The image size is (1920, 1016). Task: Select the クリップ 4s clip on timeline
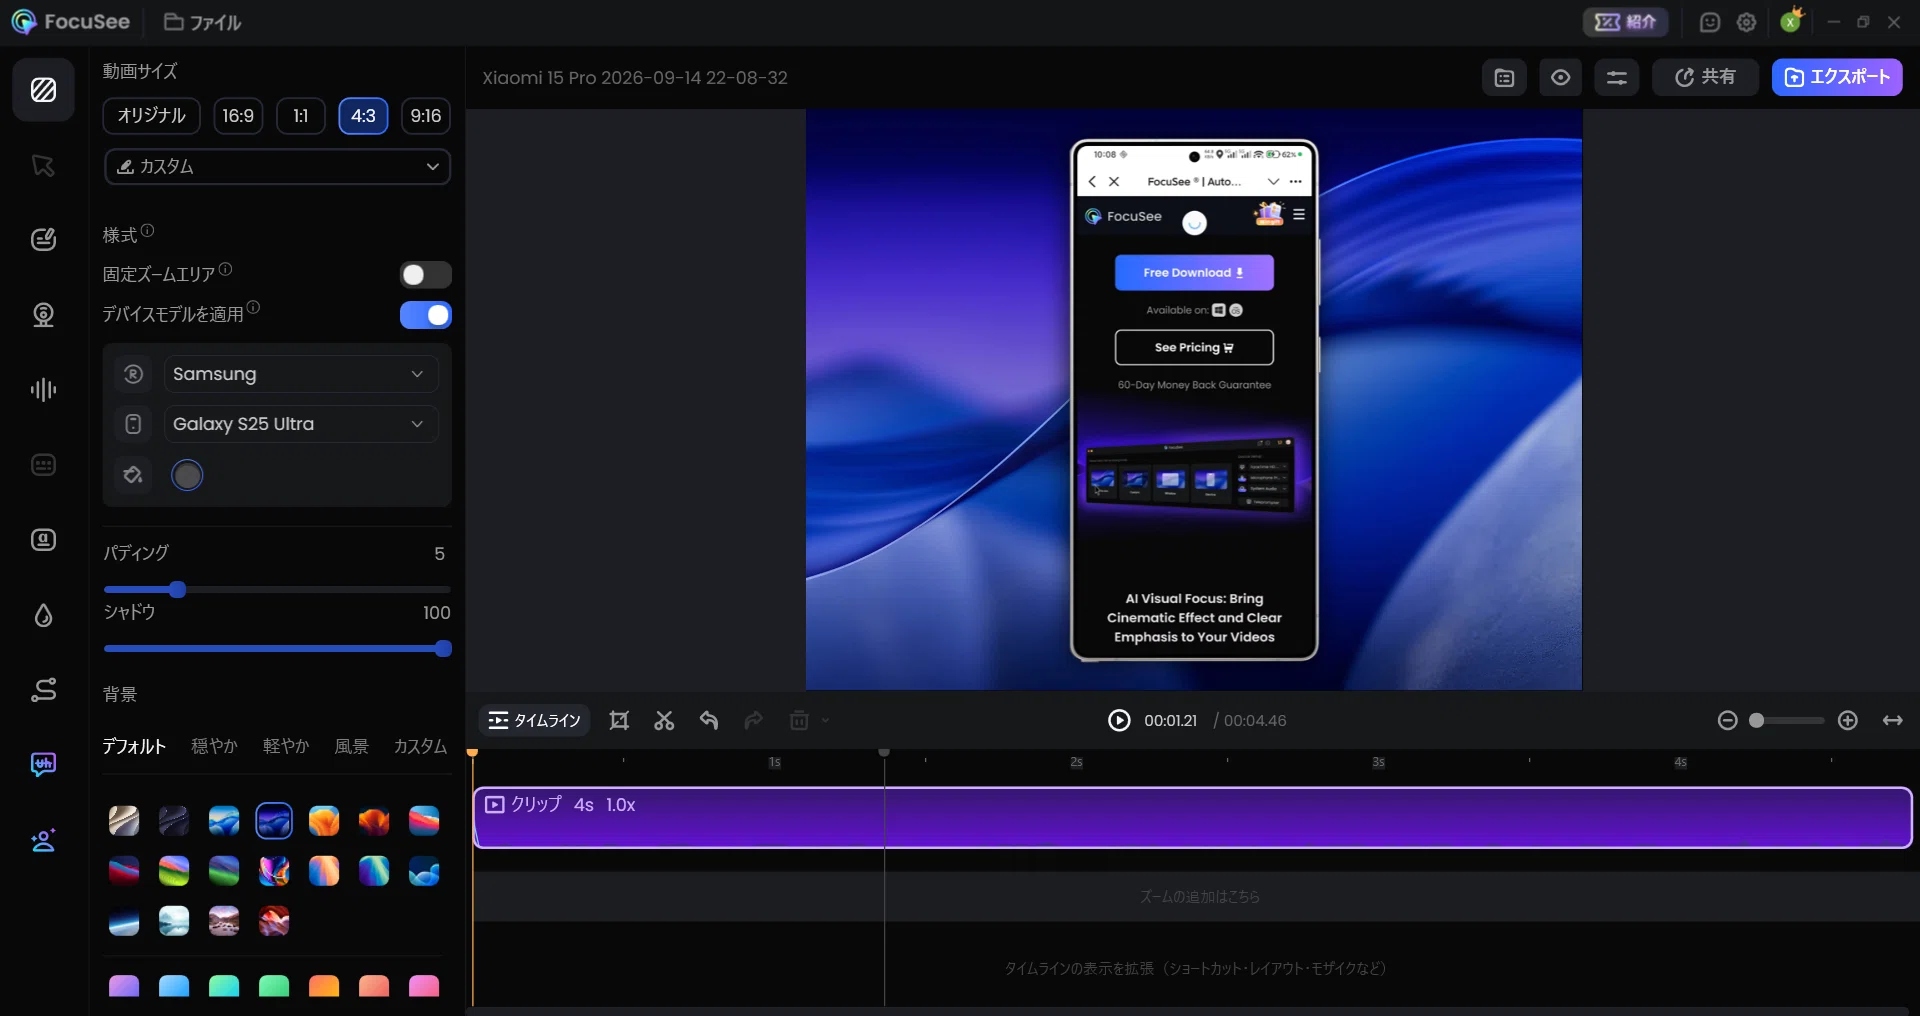click(x=1192, y=818)
